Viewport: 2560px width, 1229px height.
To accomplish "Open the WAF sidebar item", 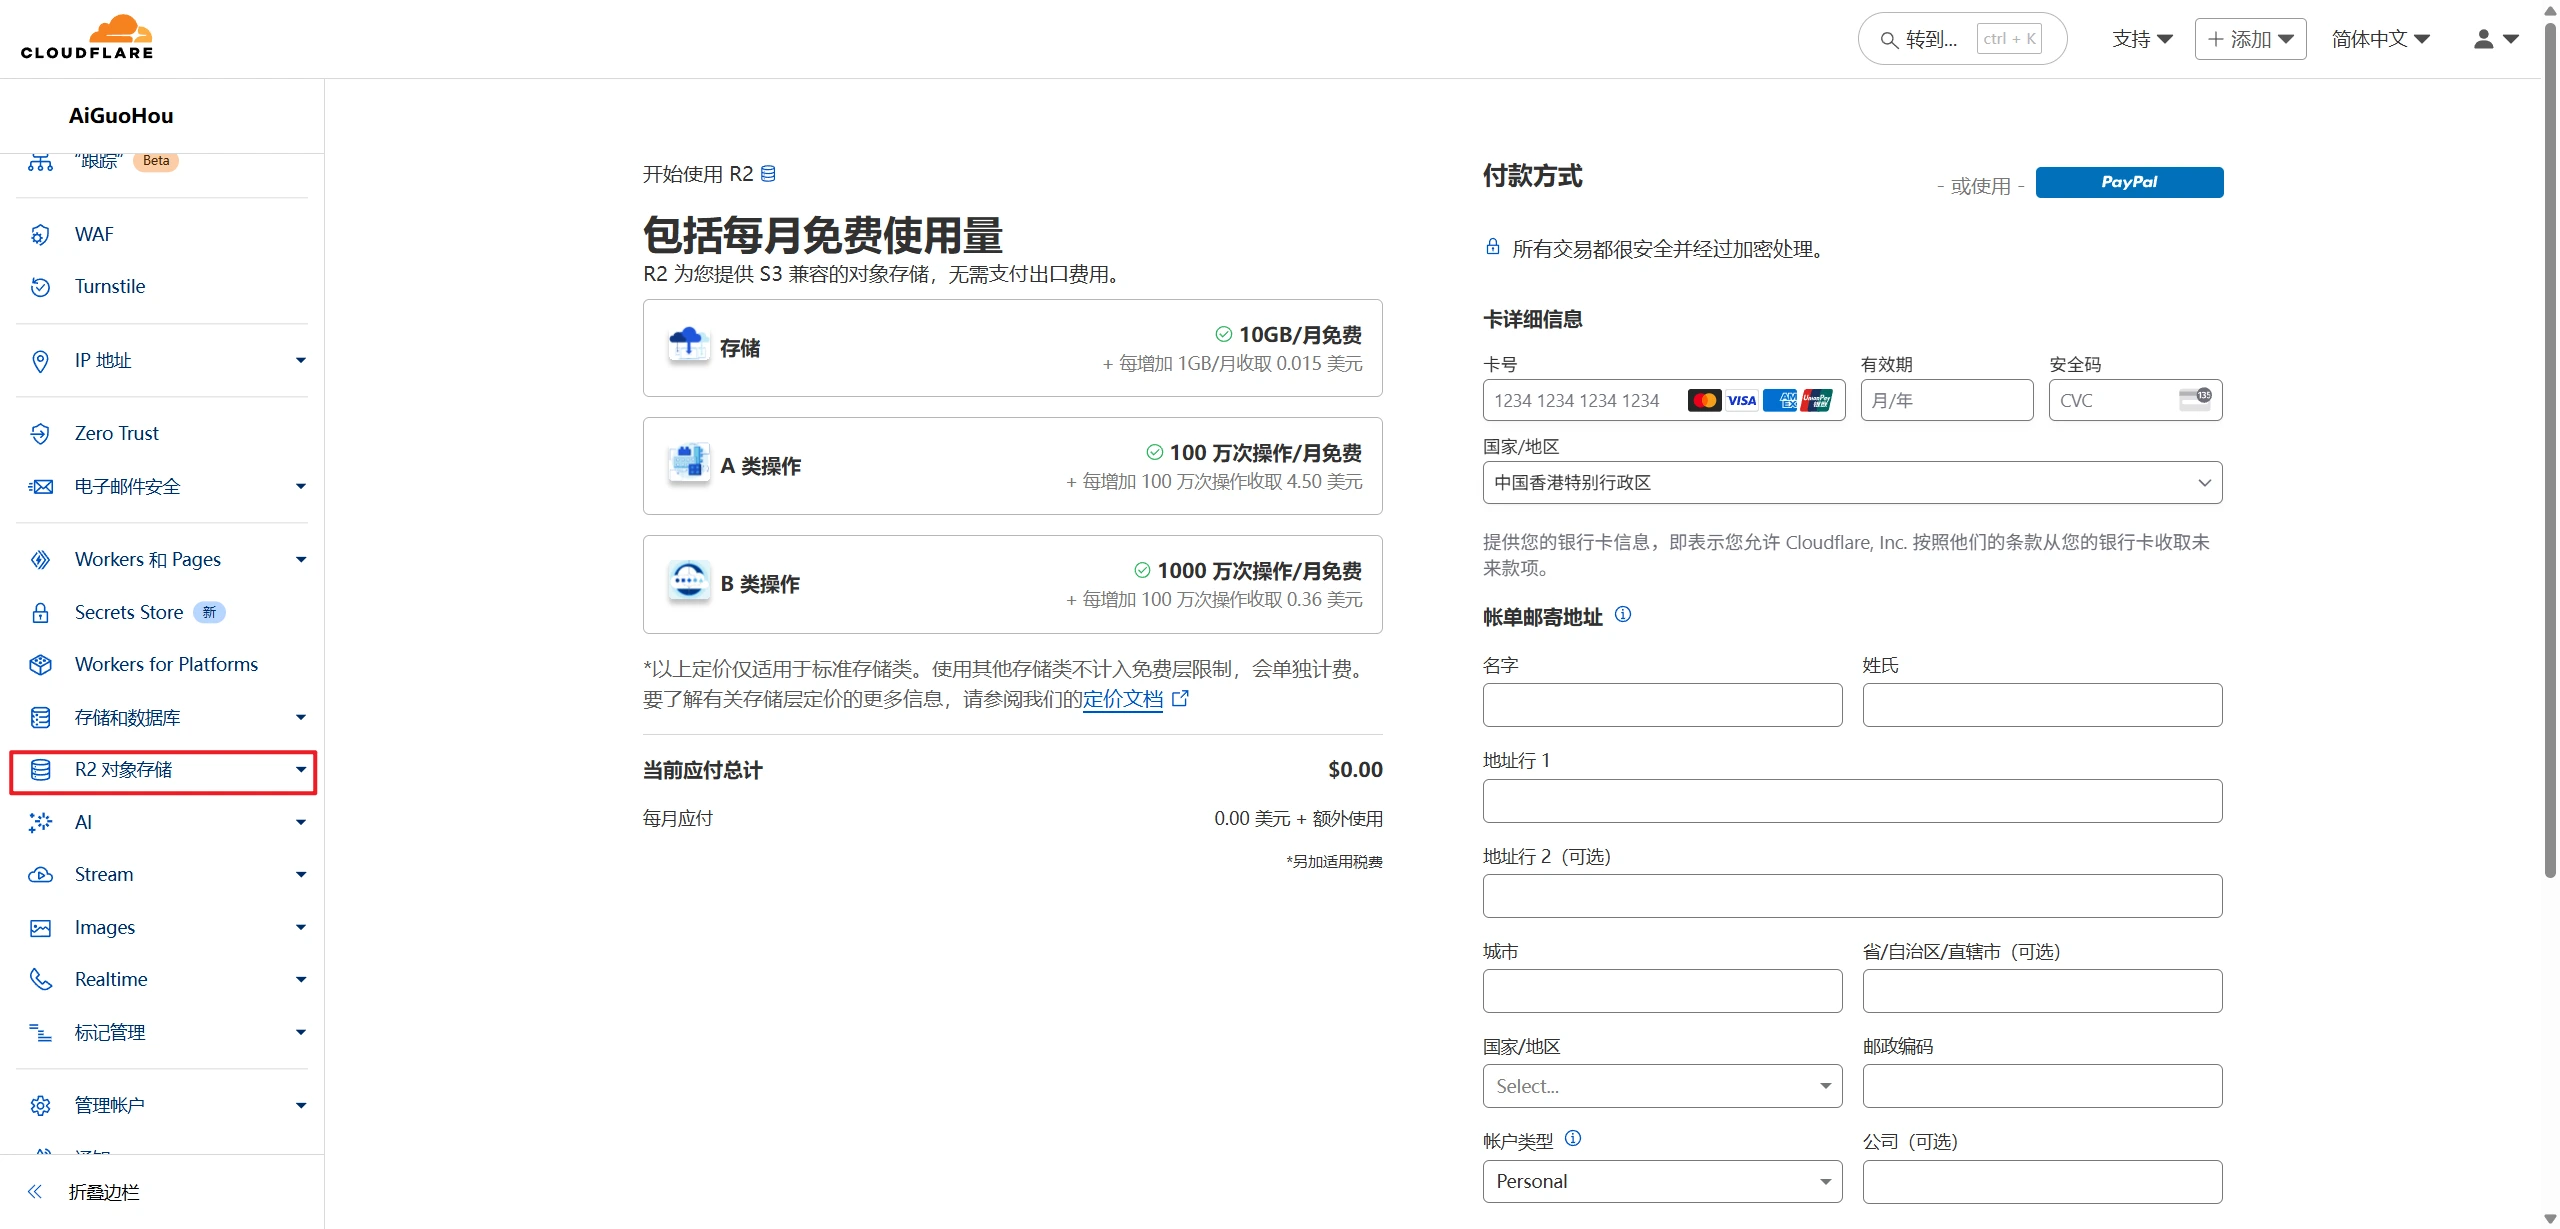I will tap(94, 234).
